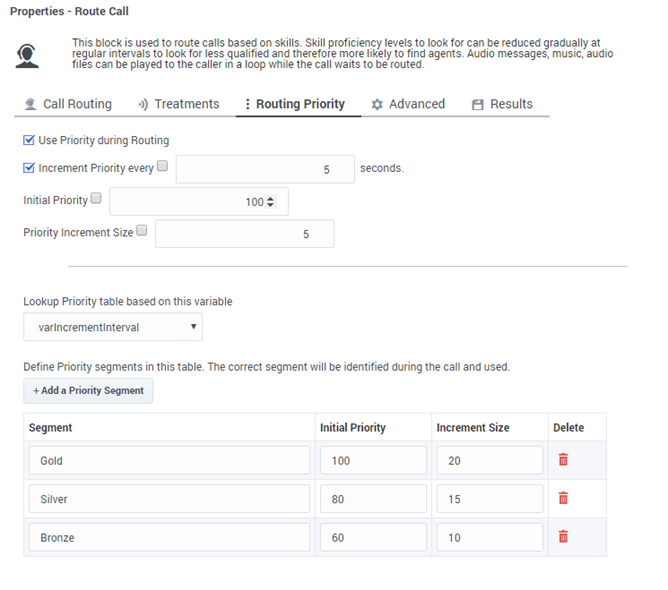Screen dimensions: 668x590
Task: Toggle Use Priority during Routing checkbox
Action: pos(29,140)
